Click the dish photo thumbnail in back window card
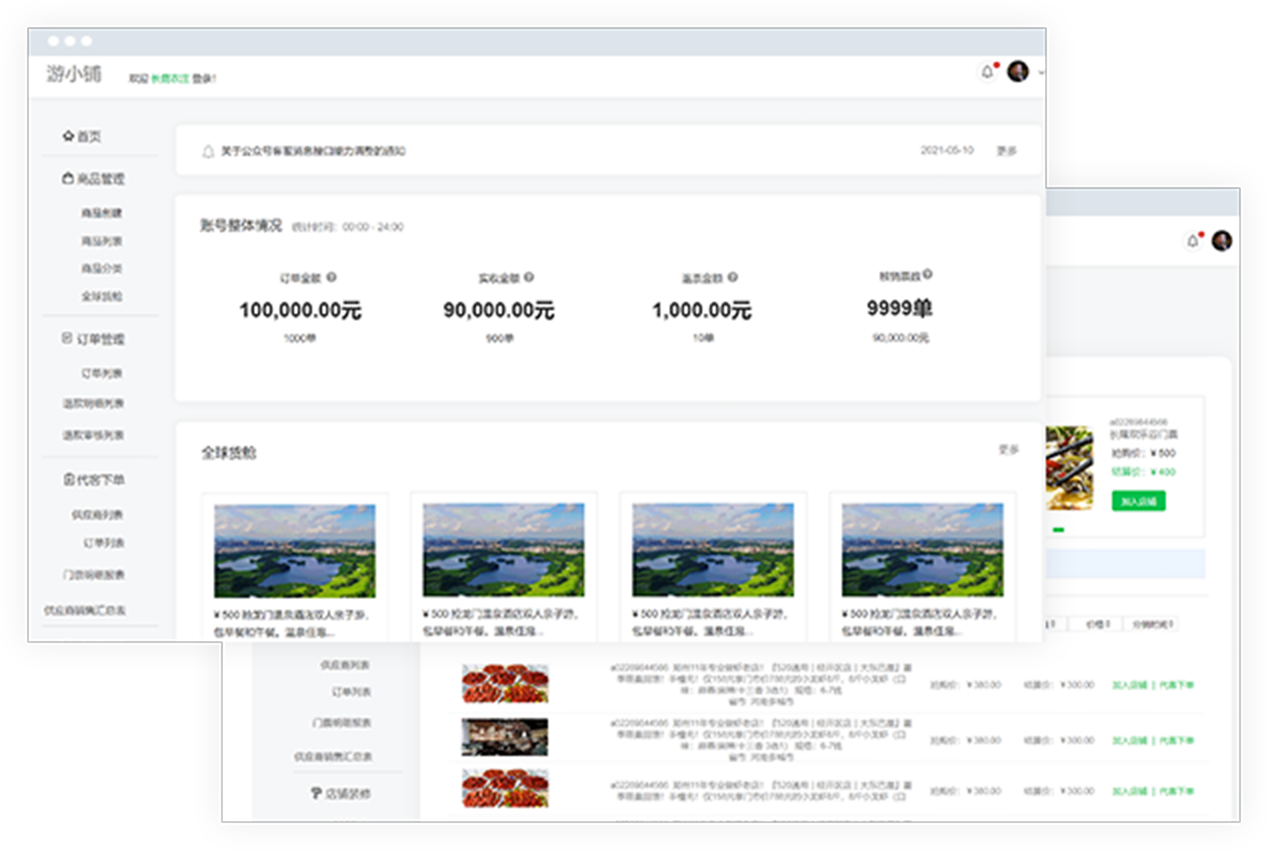 (x=1069, y=468)
